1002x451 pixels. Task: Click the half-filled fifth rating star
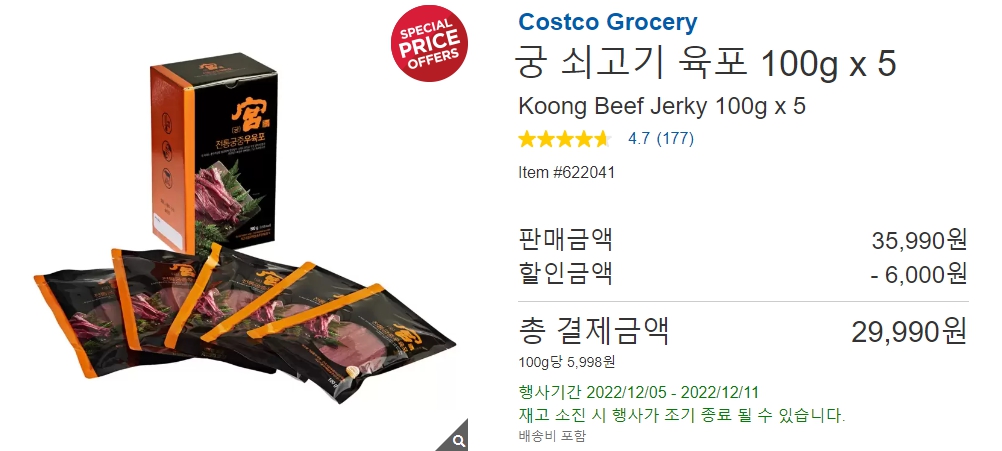pos(602,139)
